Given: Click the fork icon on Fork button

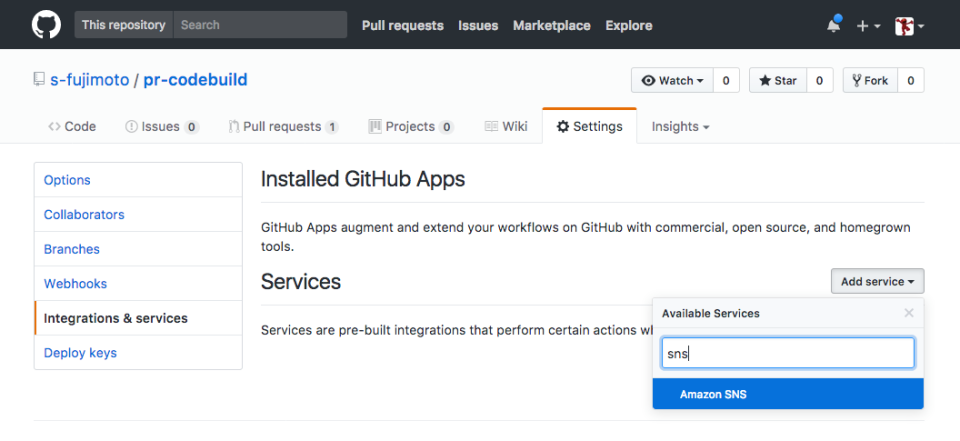Looking at the screenshot, I should click(x=857, y=80).
